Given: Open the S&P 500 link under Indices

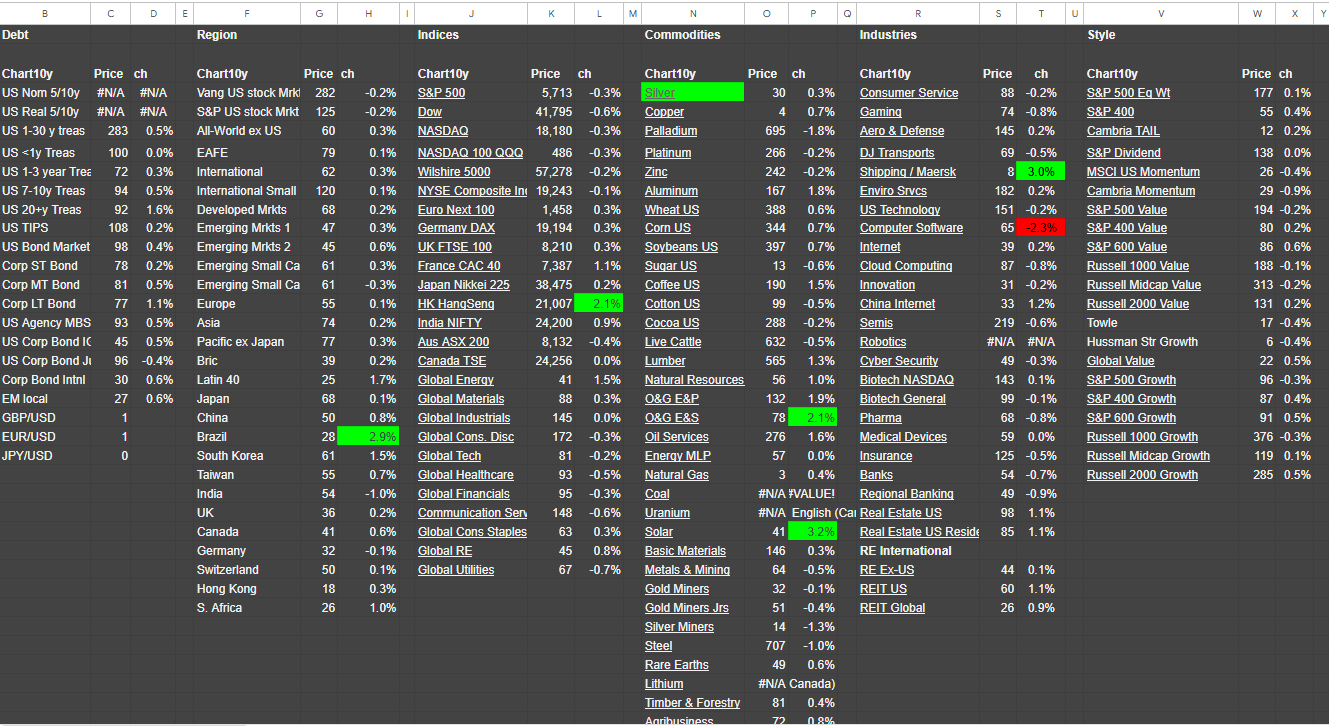Looking at the screenshot, I should point(441,93).
